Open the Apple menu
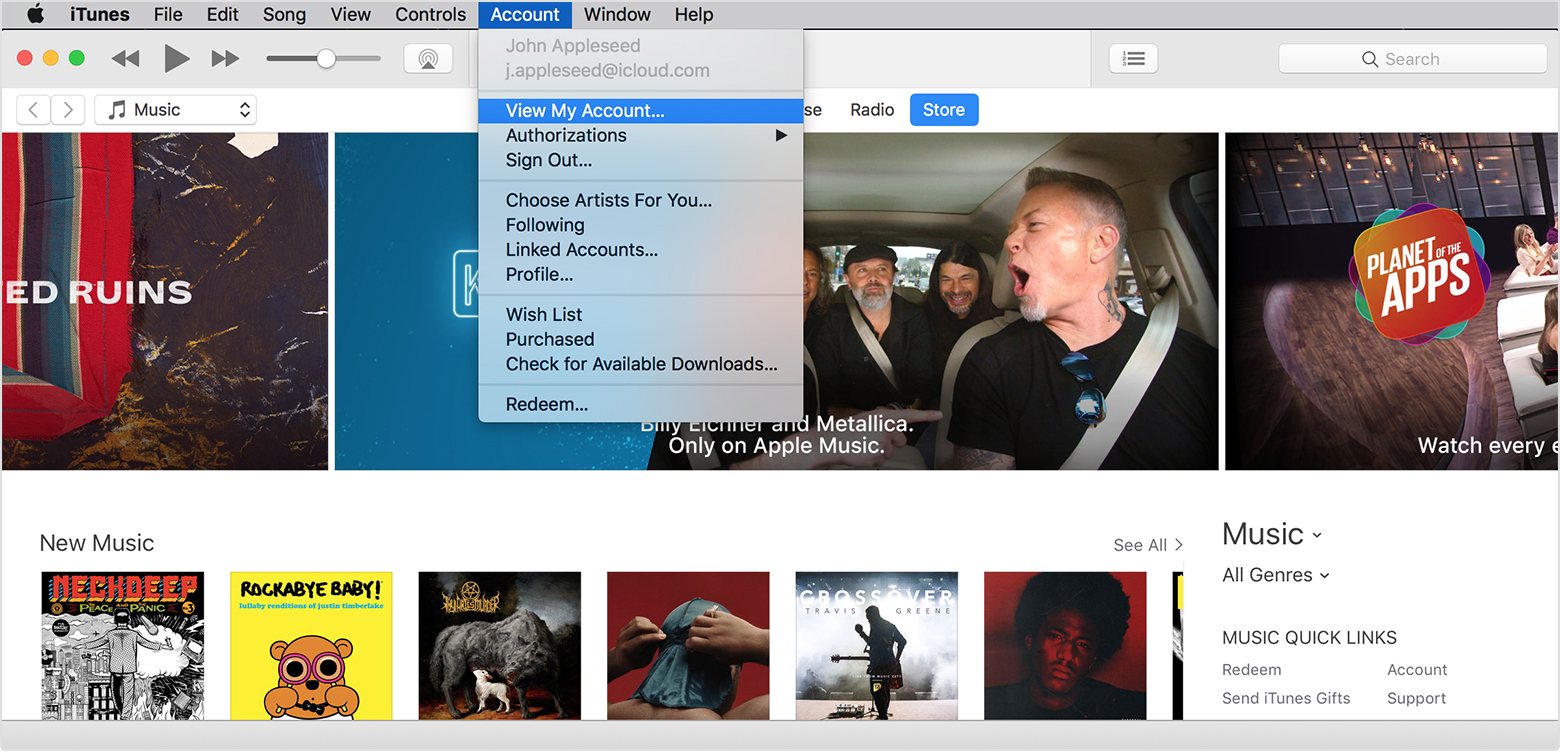The height and width of the screenshot is (752, 1560). click(36, 14)
